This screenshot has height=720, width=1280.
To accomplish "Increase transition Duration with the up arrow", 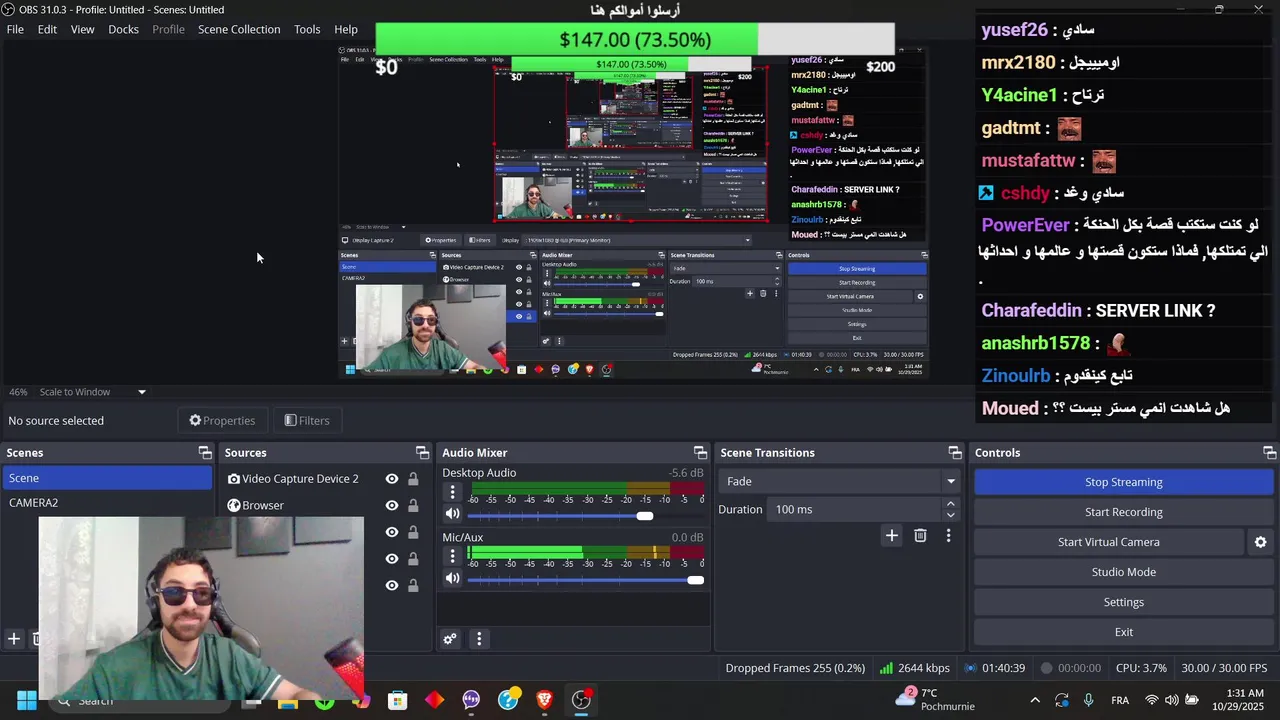I will coord(950,504).
